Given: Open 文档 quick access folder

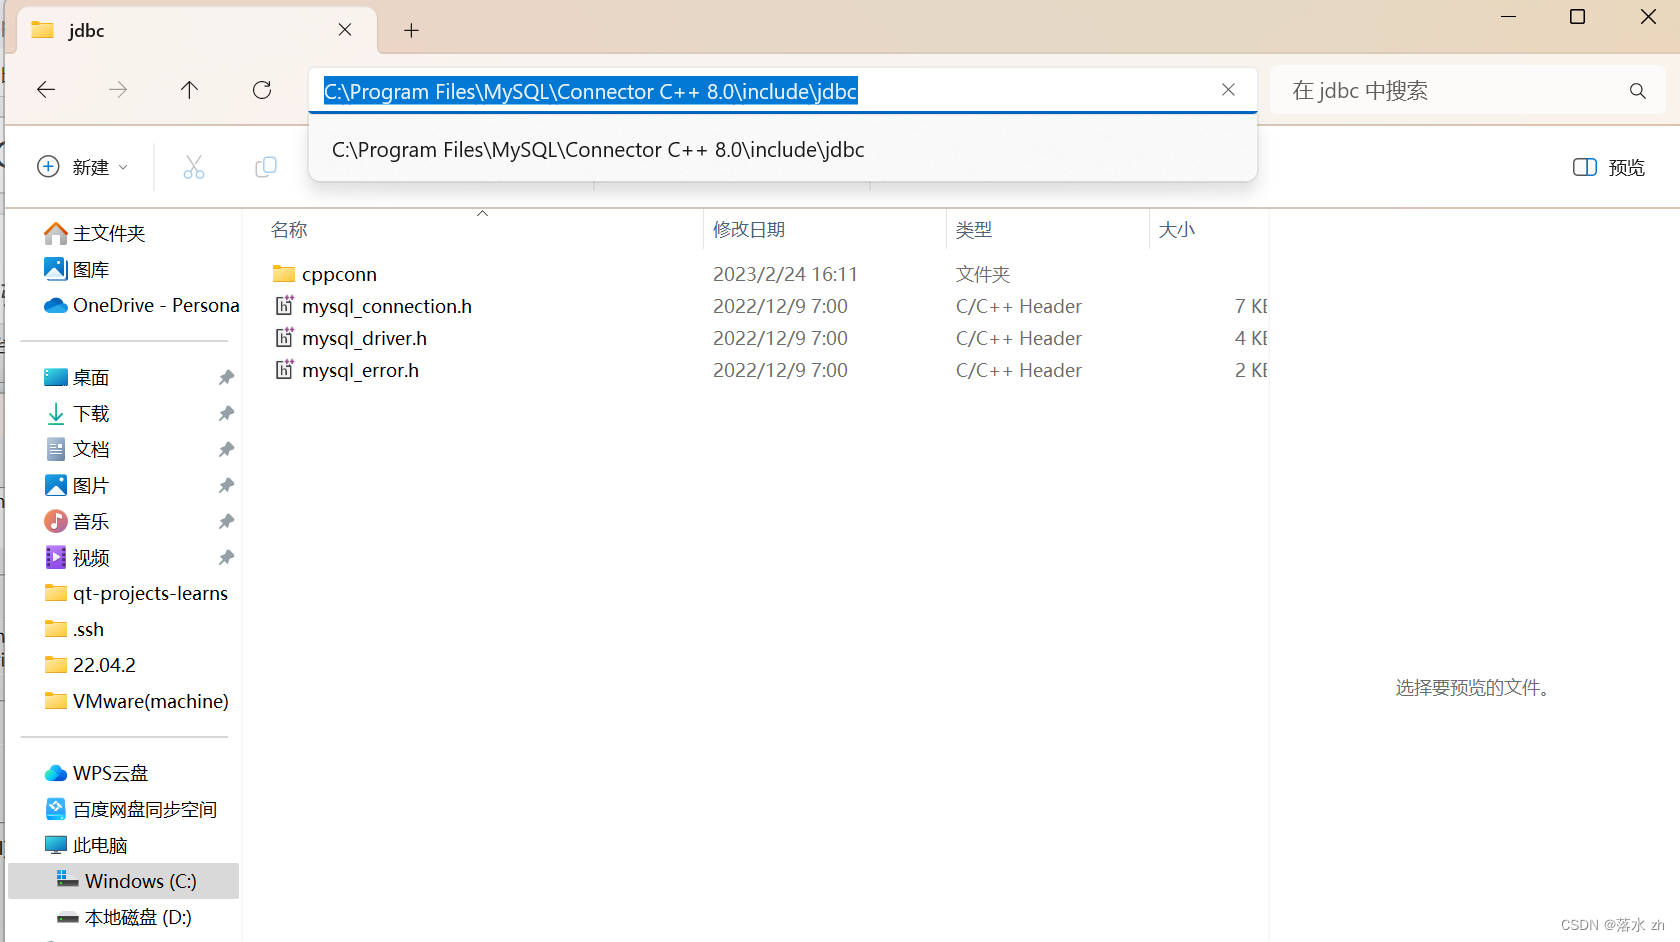Looking at the screenshot, I should point(77,449).
